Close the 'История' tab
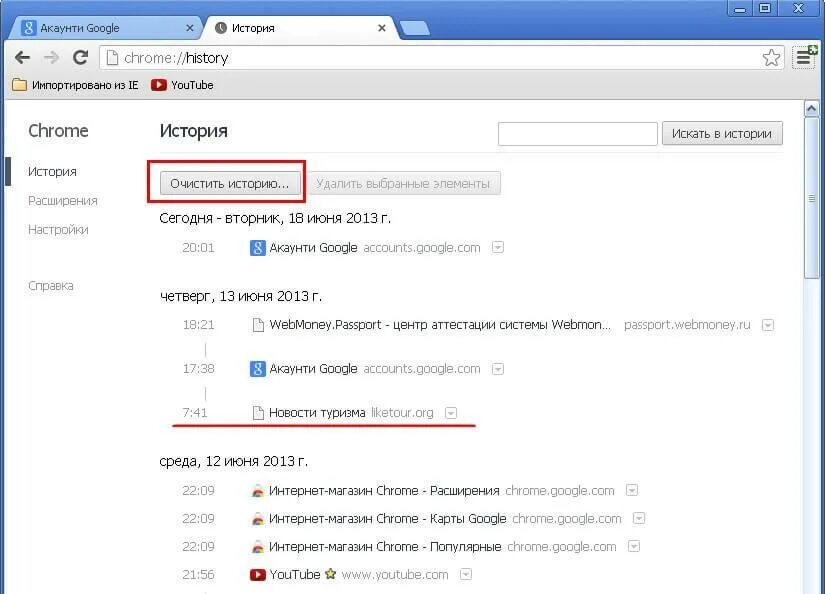This screenshot has width=825, height=594. click(382, 28)
